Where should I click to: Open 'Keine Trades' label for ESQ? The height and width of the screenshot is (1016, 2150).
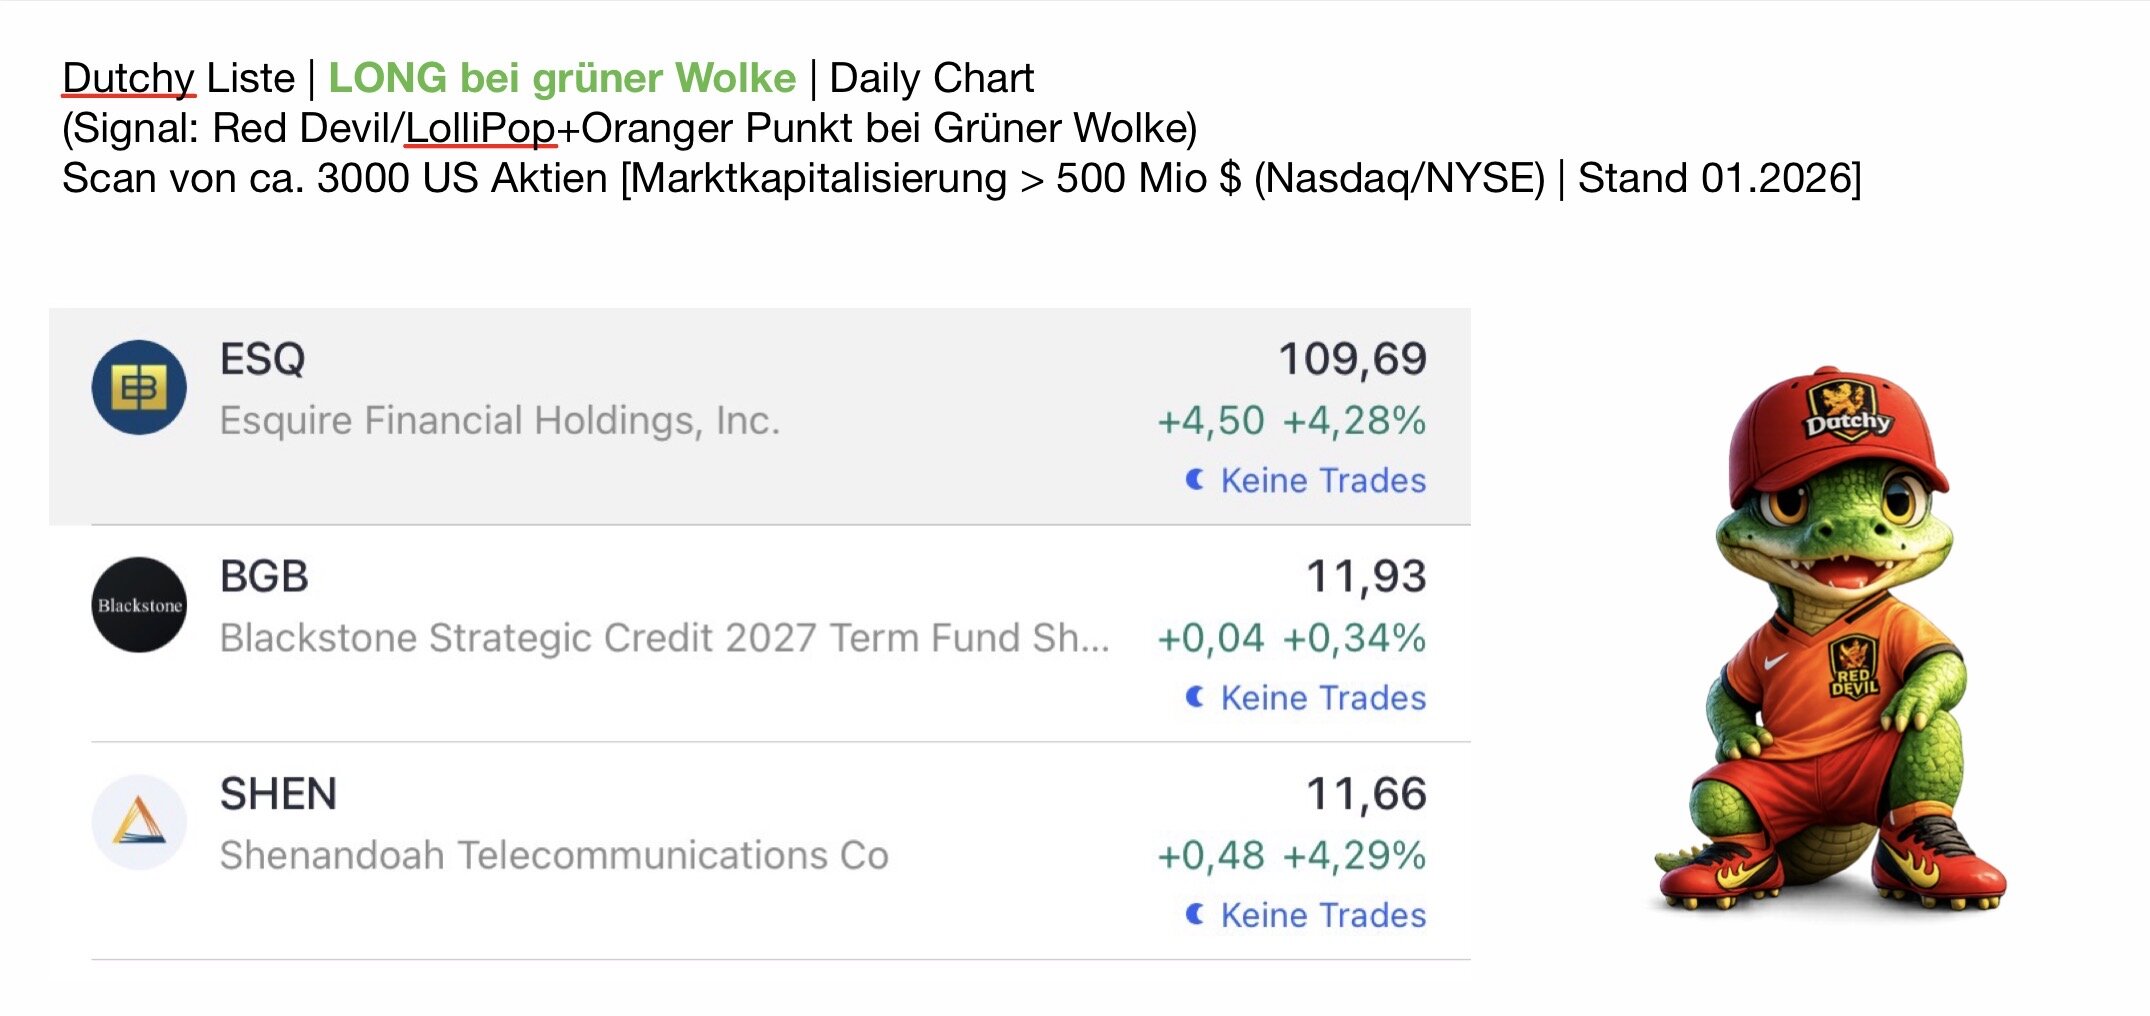pos(1323,481)
